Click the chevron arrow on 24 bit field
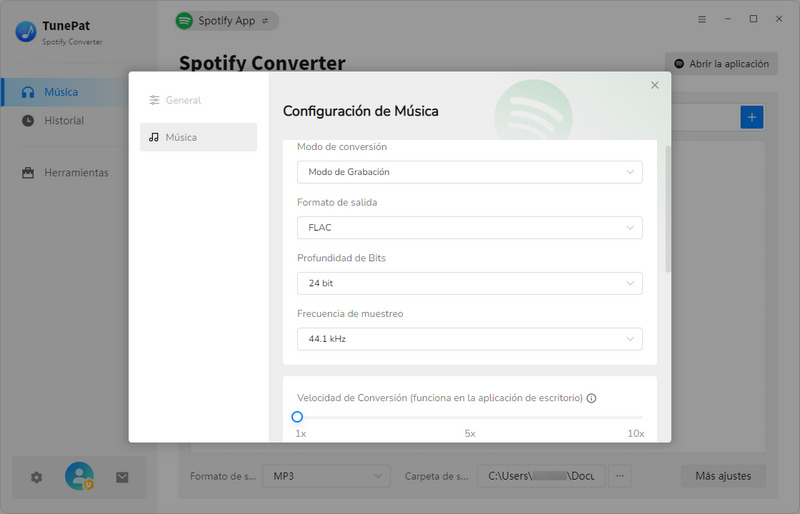Image resolution: width=800 pixels, height=514 pixels. pos(630,283)
